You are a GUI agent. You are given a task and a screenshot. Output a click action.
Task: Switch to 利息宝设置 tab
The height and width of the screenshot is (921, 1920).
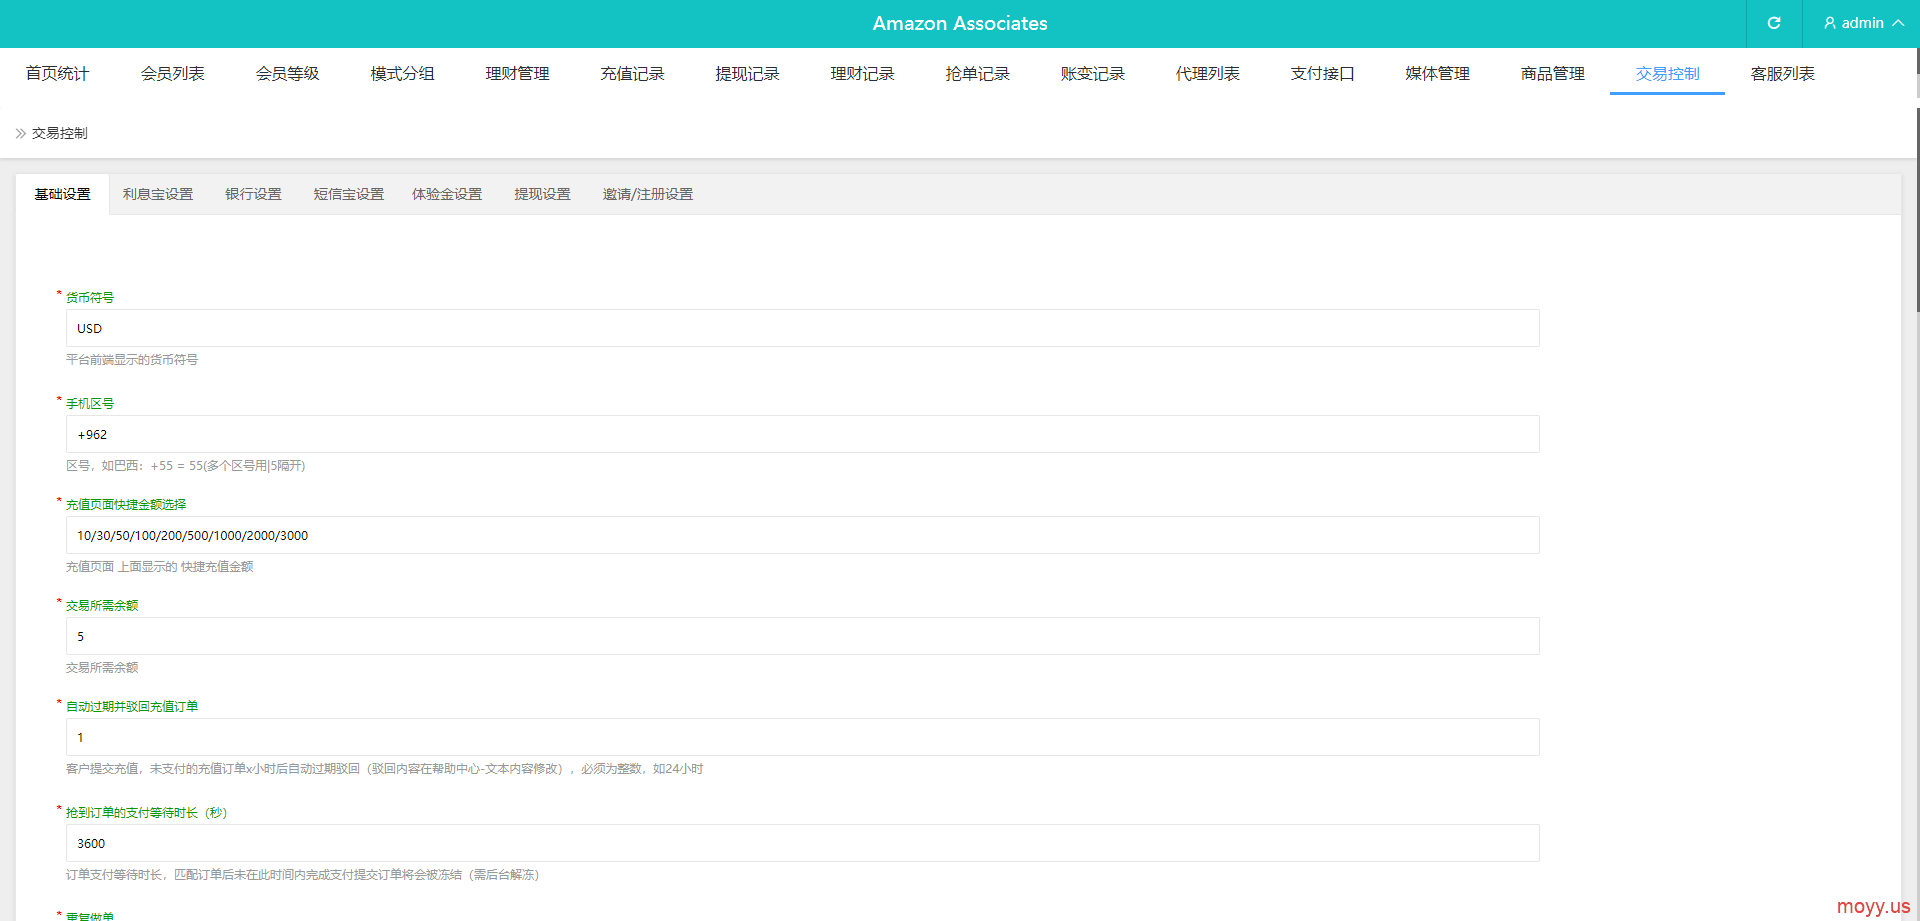coord(158,194)
